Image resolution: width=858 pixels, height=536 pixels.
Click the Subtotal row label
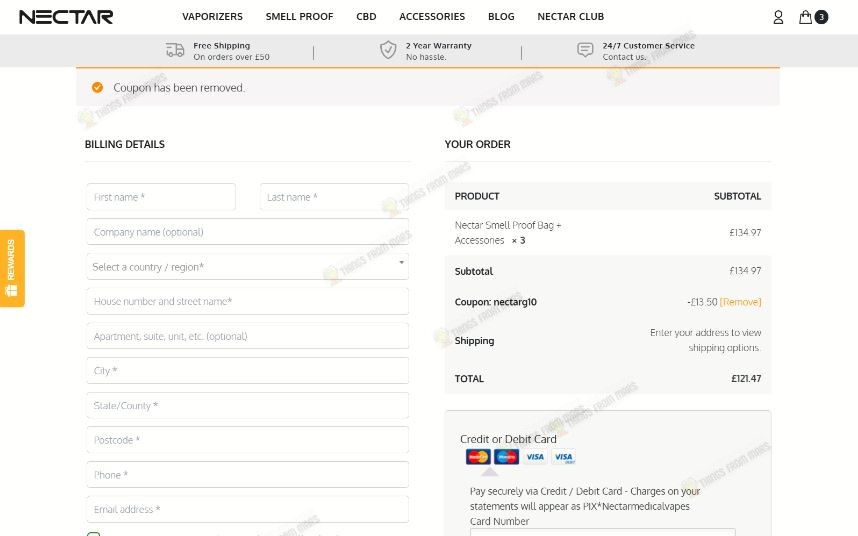pyautogui.click(x=474, y=271)
